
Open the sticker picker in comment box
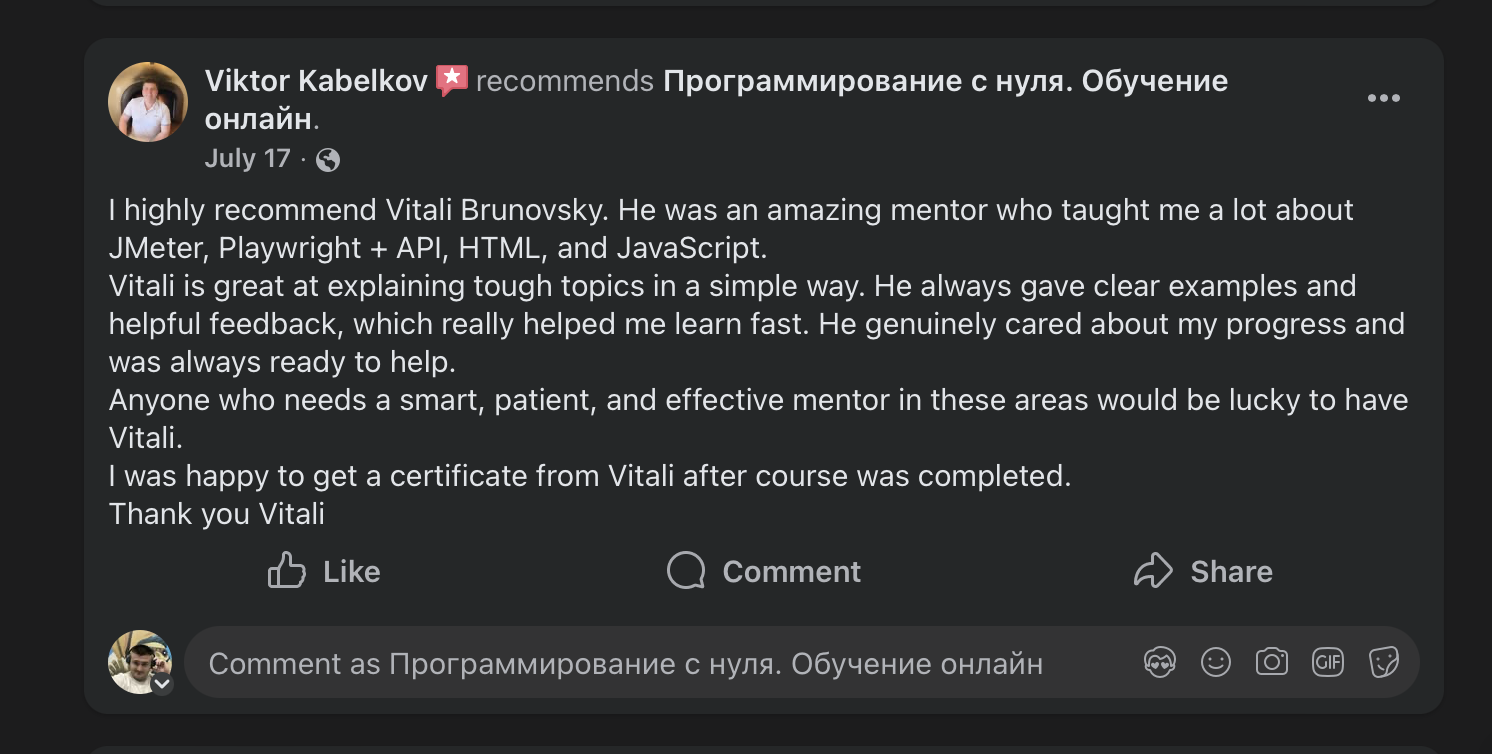click(x=1383, y=662)
